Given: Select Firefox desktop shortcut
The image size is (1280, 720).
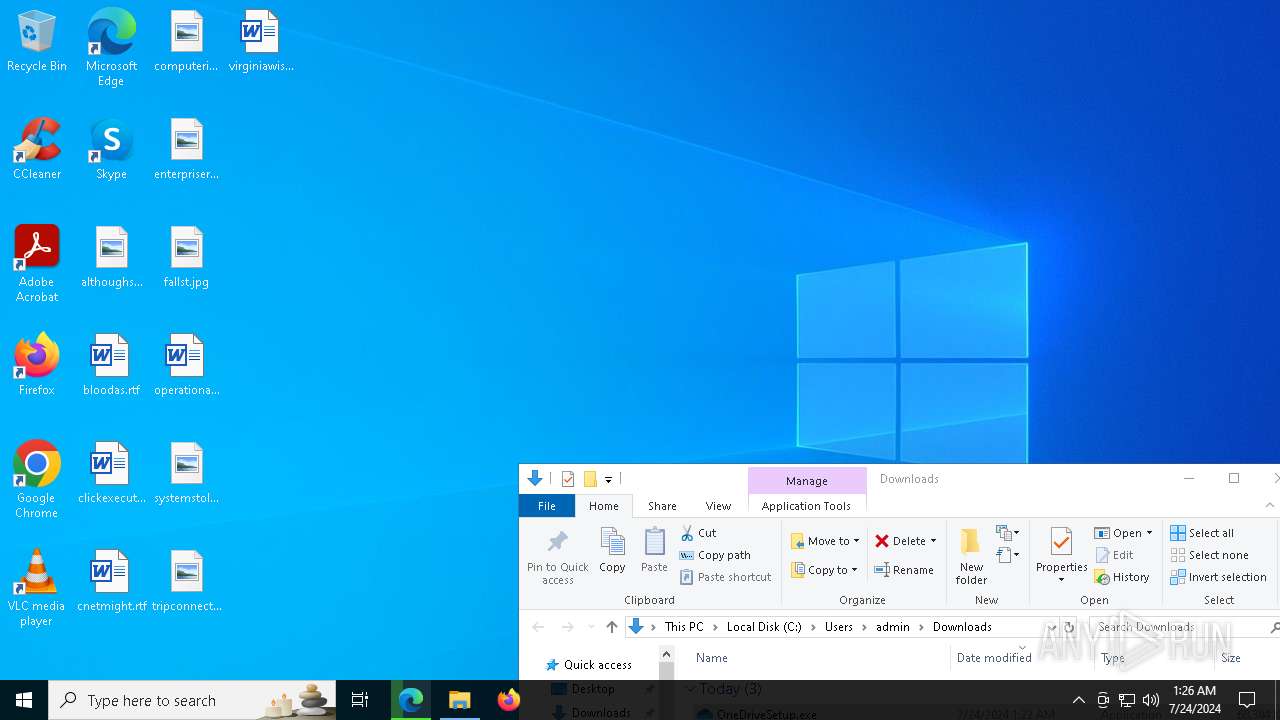Looking at the screenshot, I should pos(37,366).
